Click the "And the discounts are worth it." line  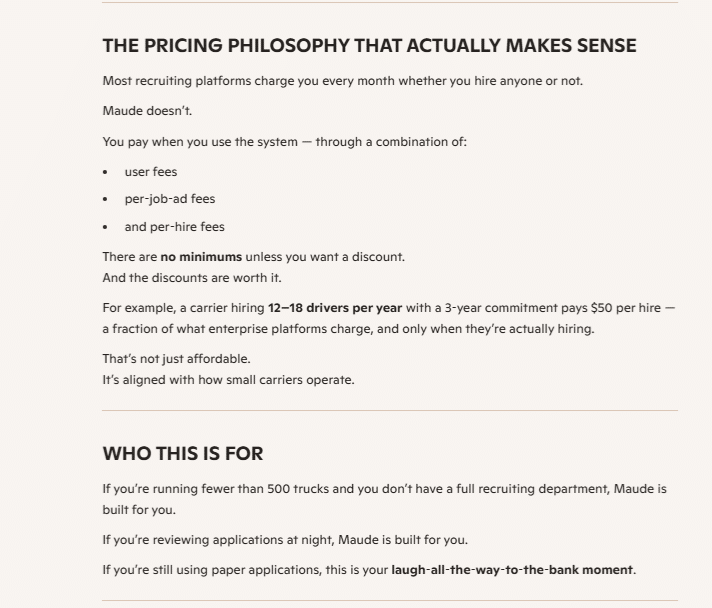(192, 278)
